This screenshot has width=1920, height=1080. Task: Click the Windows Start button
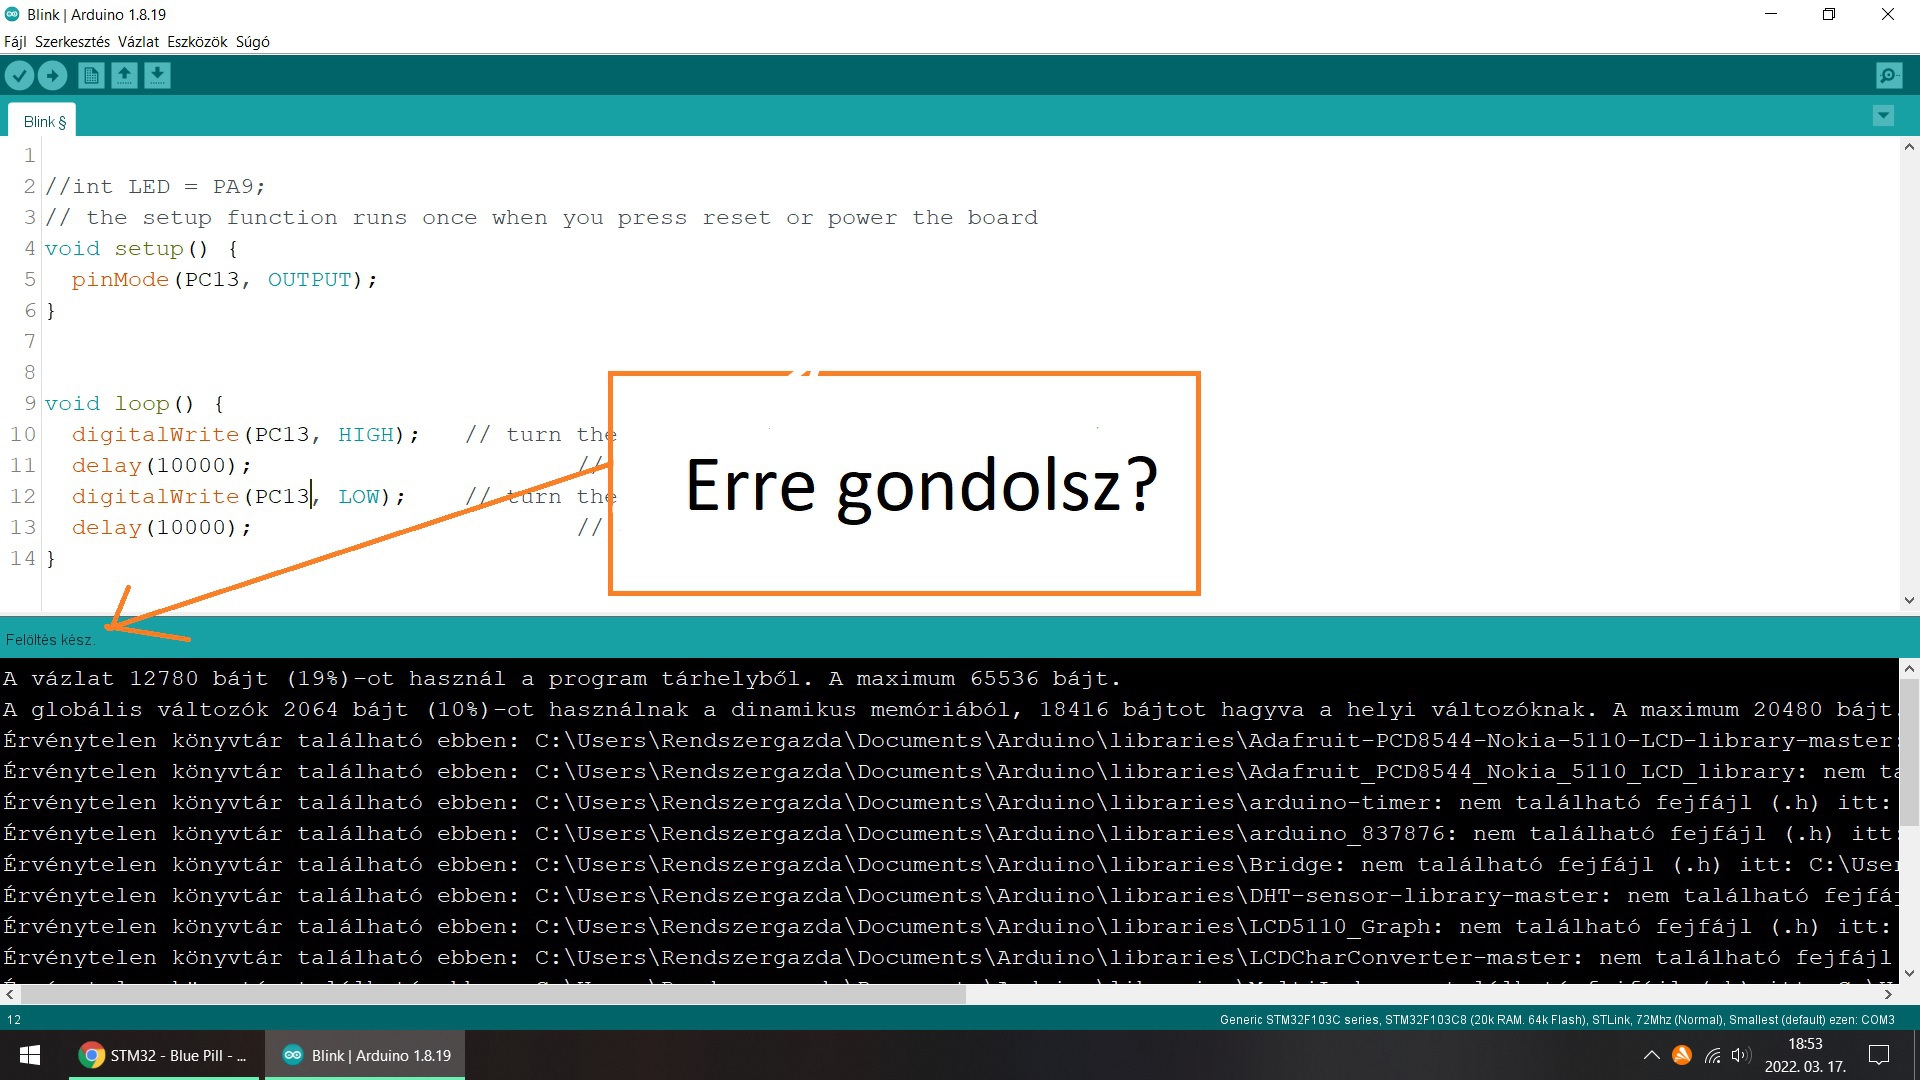click(30, 1055)
